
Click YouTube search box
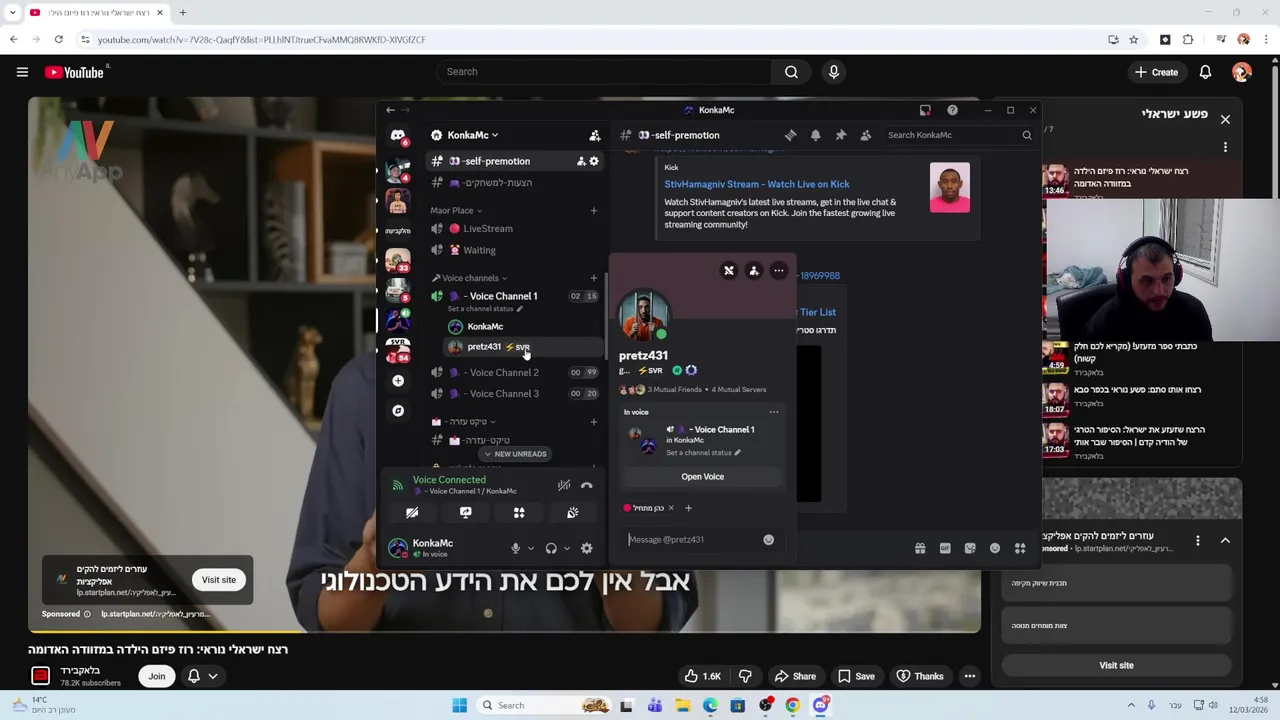604,72
